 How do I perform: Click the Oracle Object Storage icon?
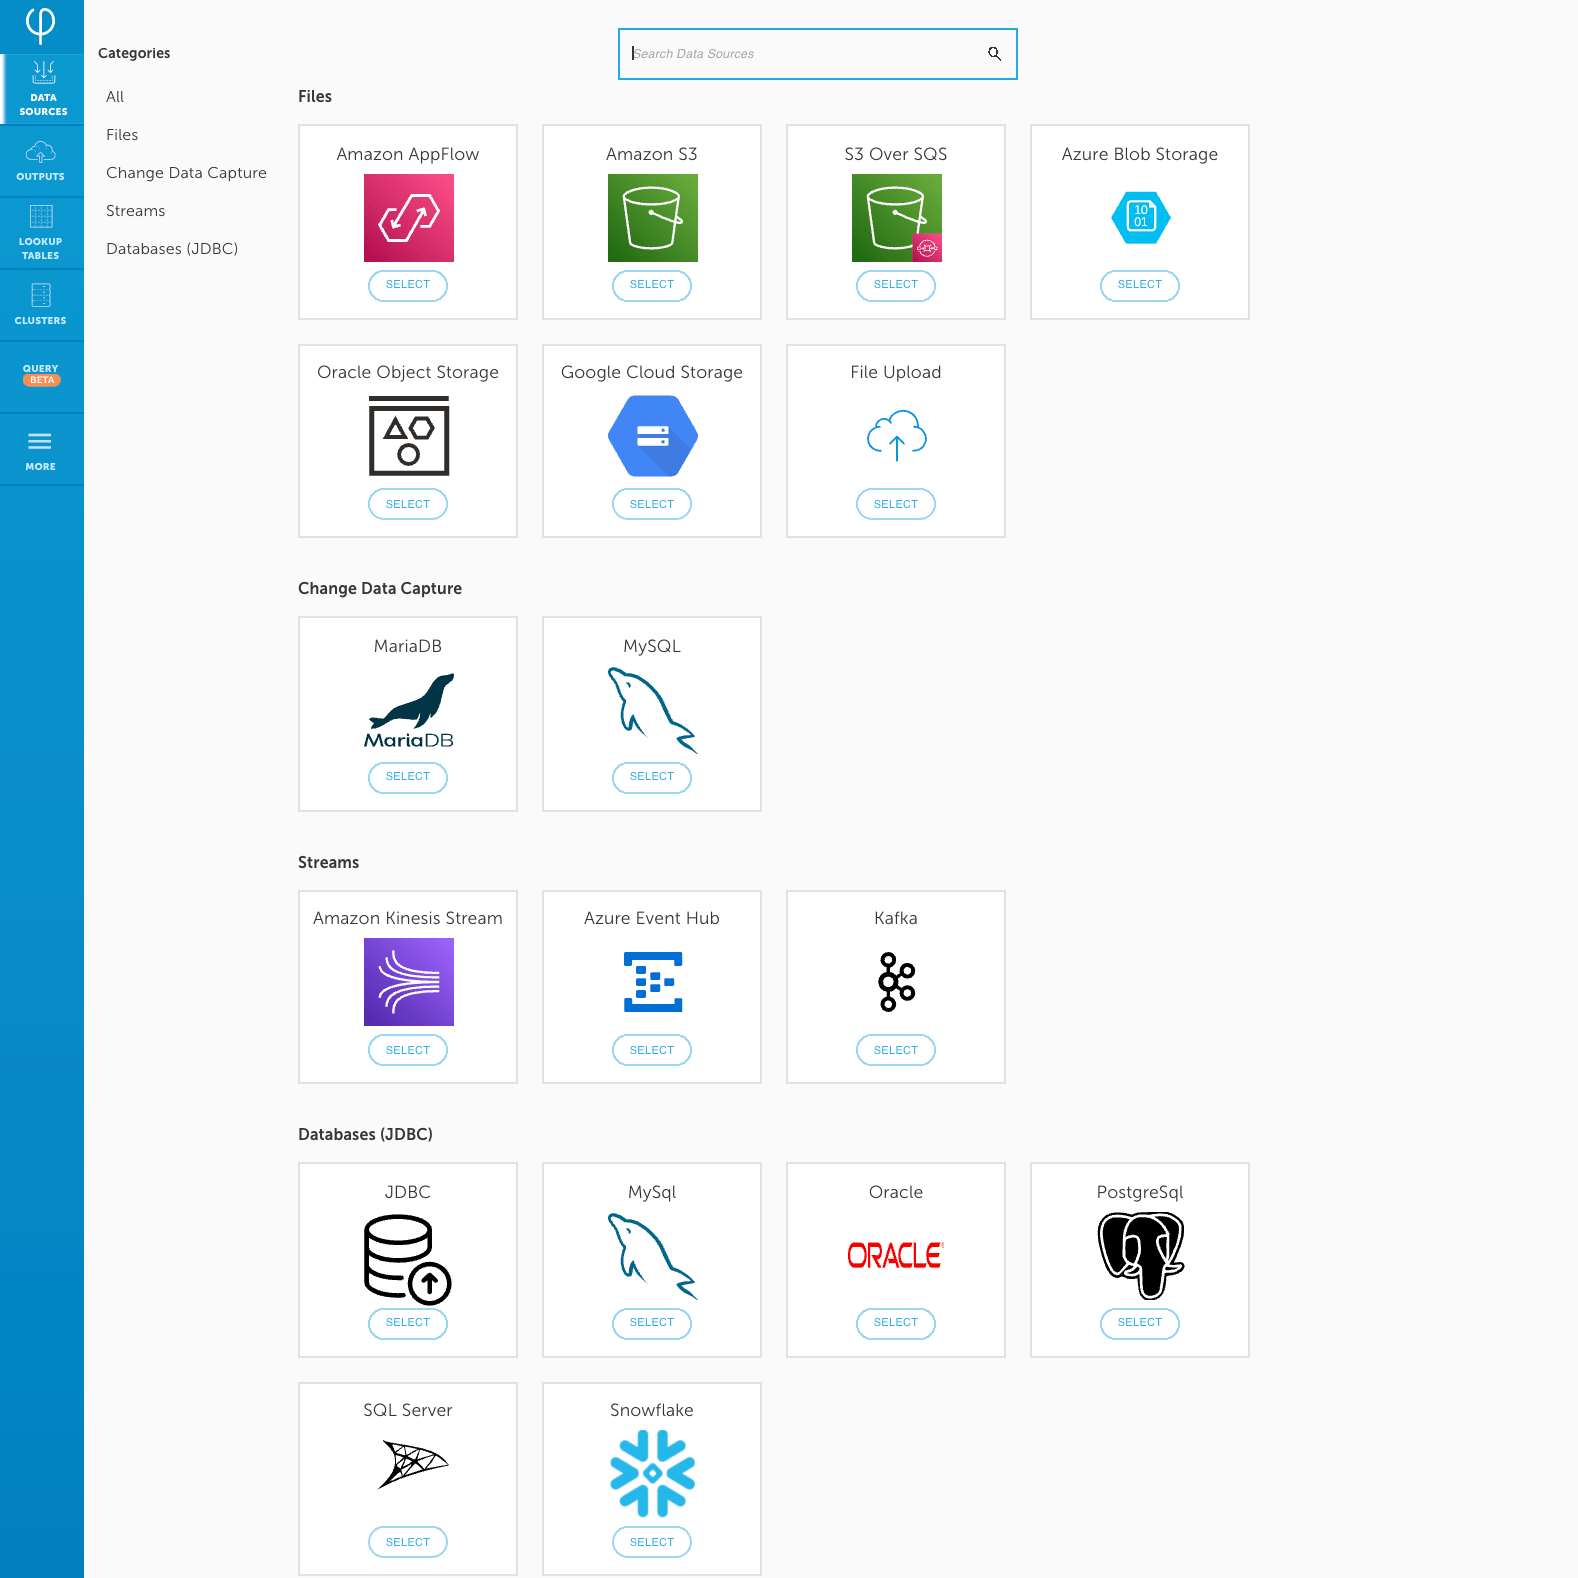(409, 436)
